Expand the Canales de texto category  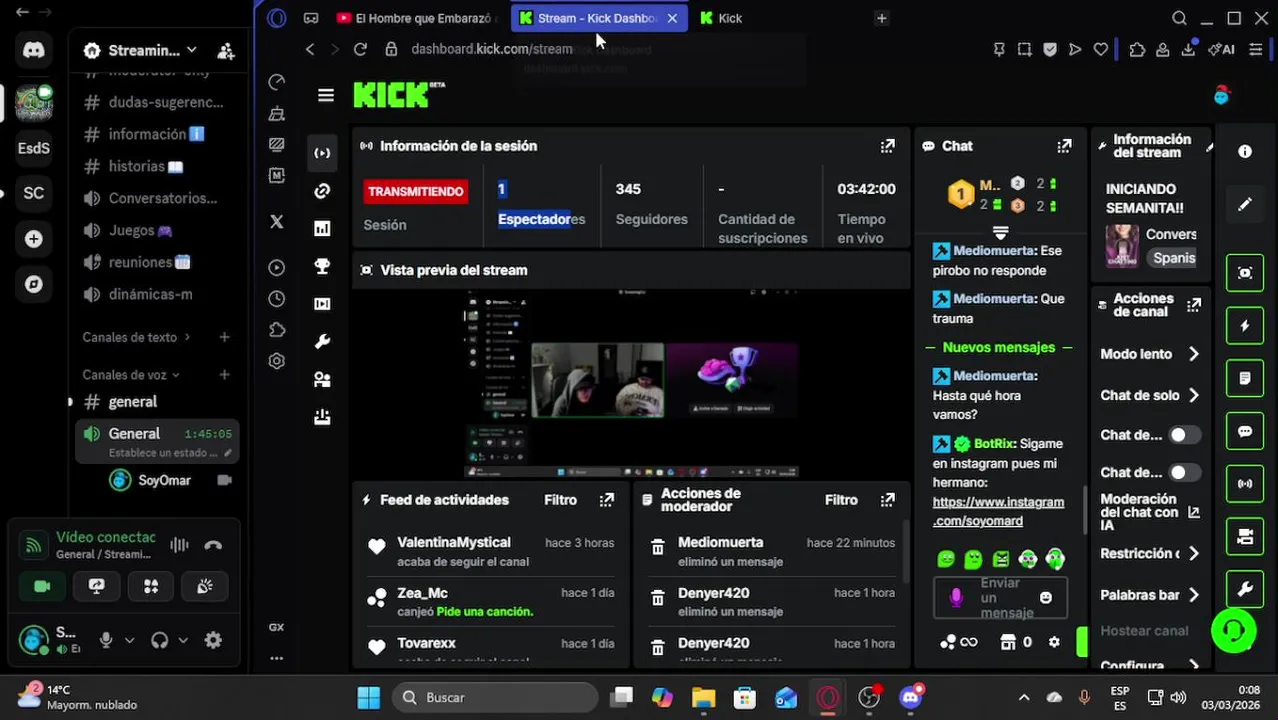tap(136, 337)
